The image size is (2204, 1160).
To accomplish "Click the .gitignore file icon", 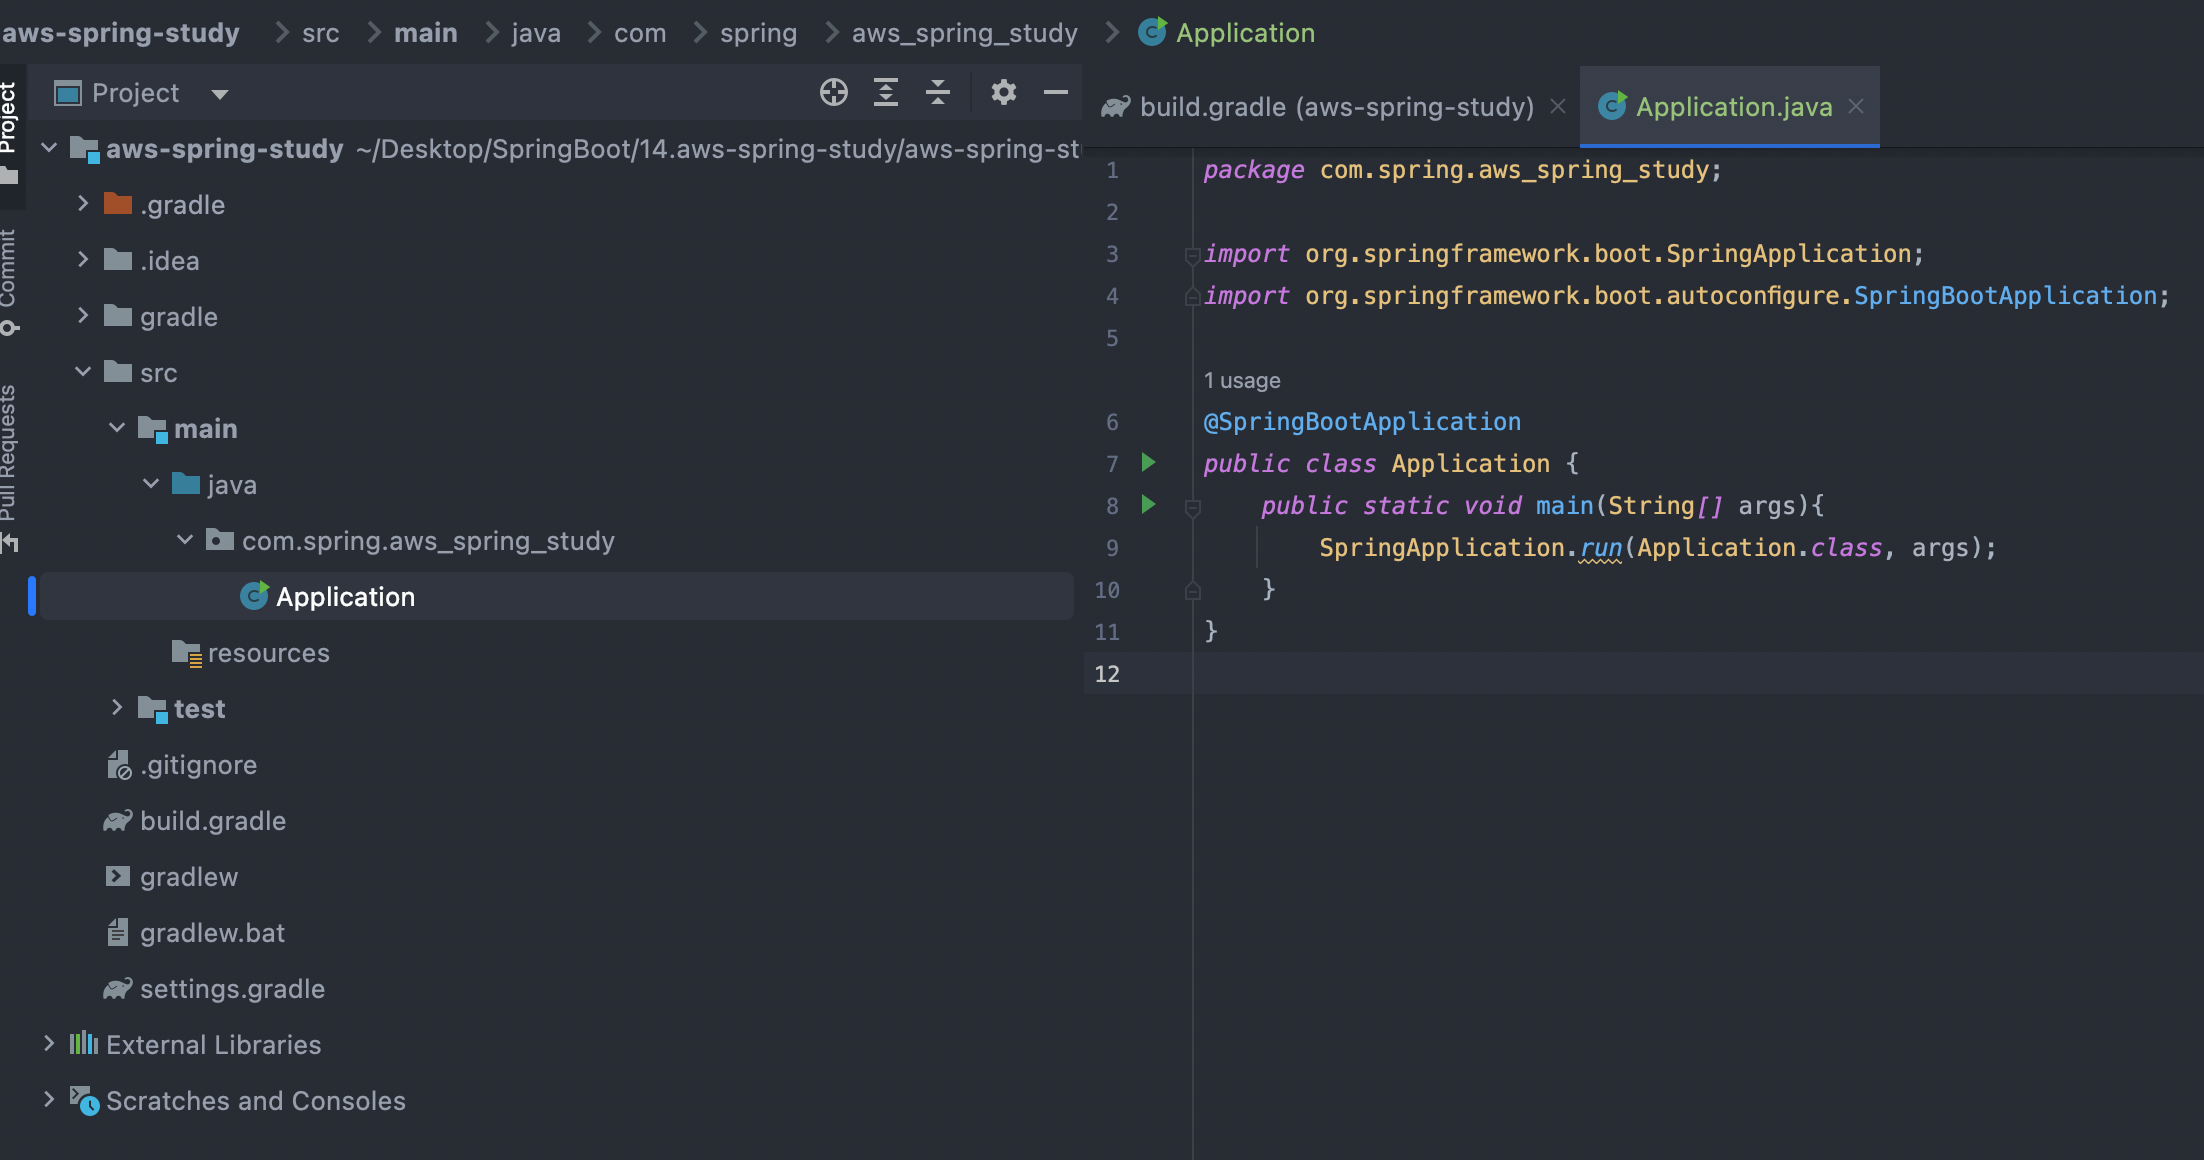I will click(x=119, y=765).
